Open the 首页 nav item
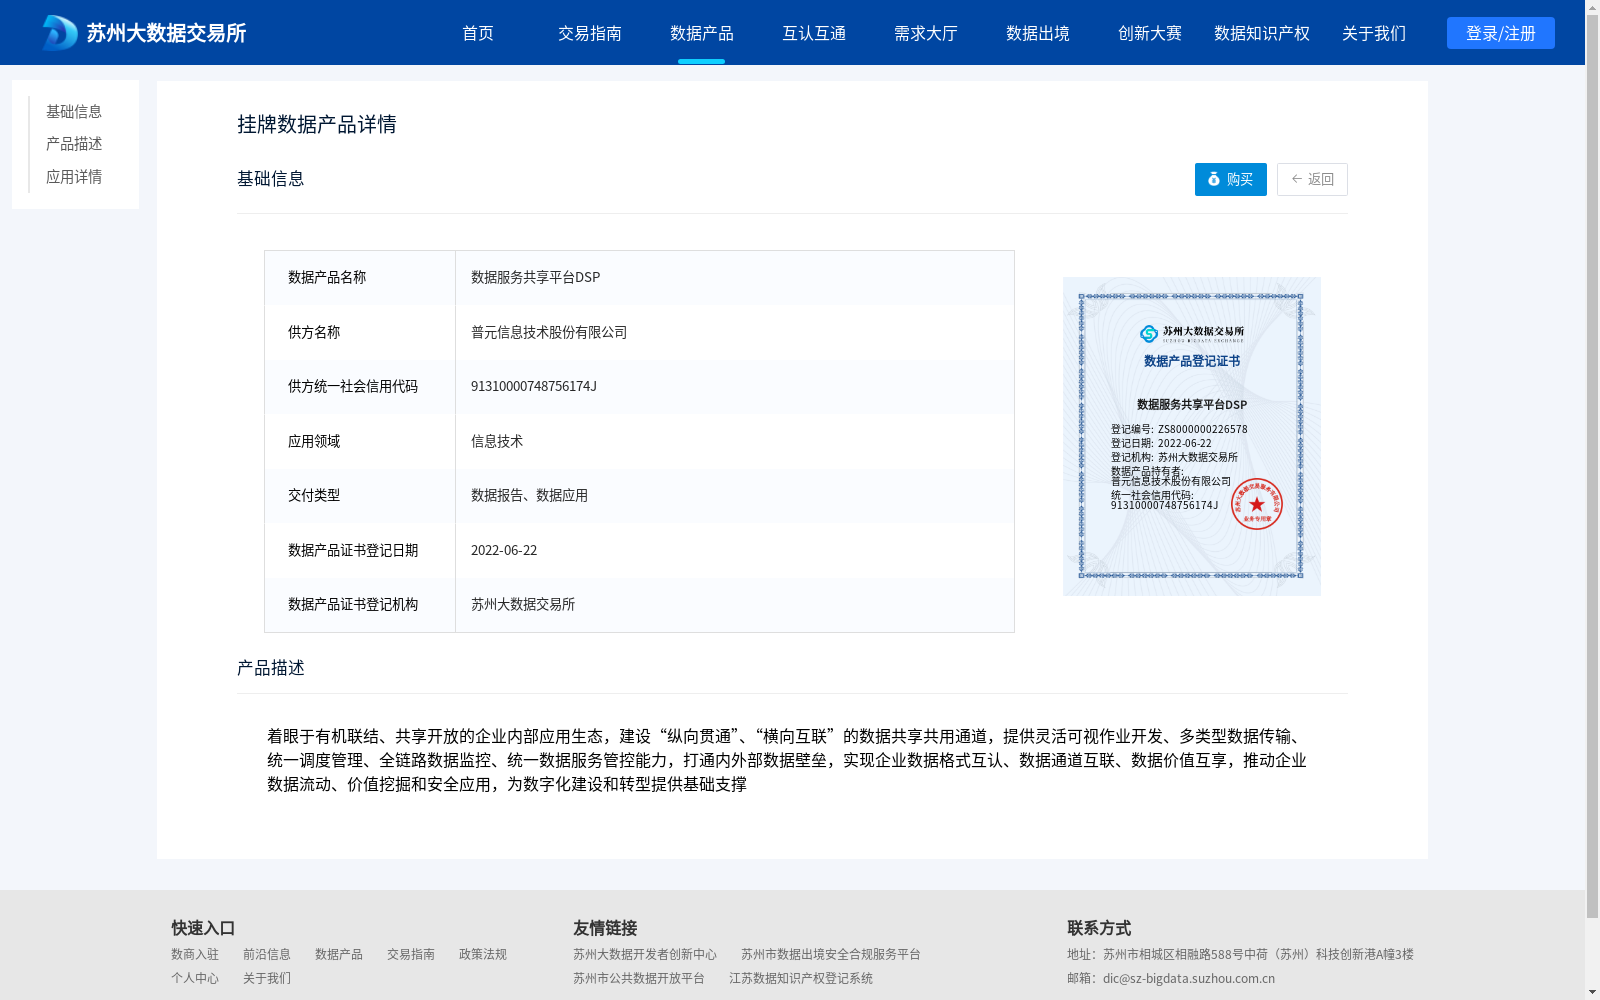 coord(478,33)
